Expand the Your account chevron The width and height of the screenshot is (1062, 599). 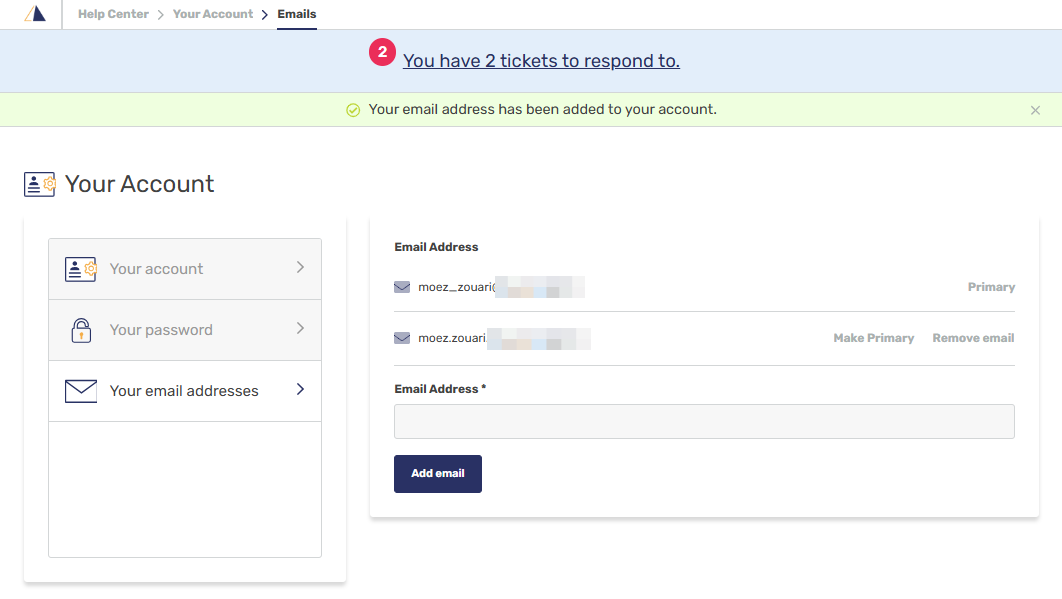pyautogui.click(x=300, y=268)
